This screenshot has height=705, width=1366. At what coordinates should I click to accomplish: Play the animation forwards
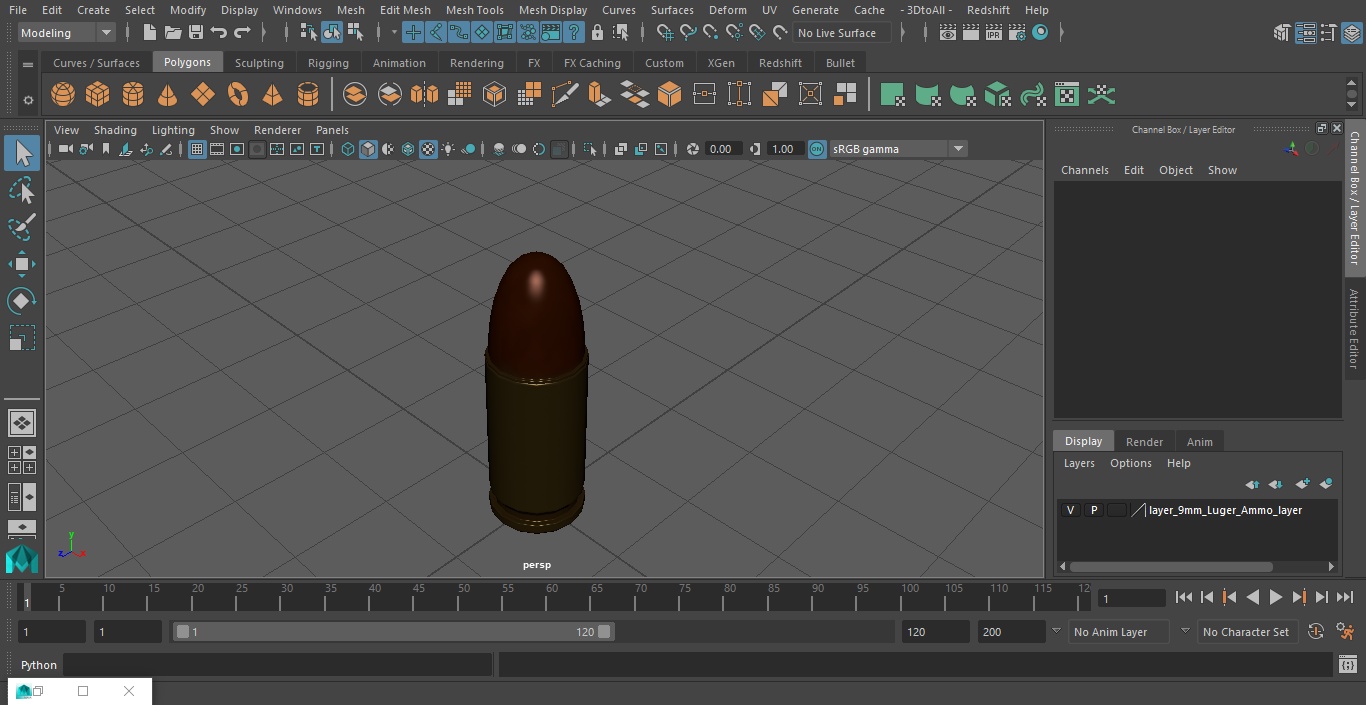(x=1275, y=597)
